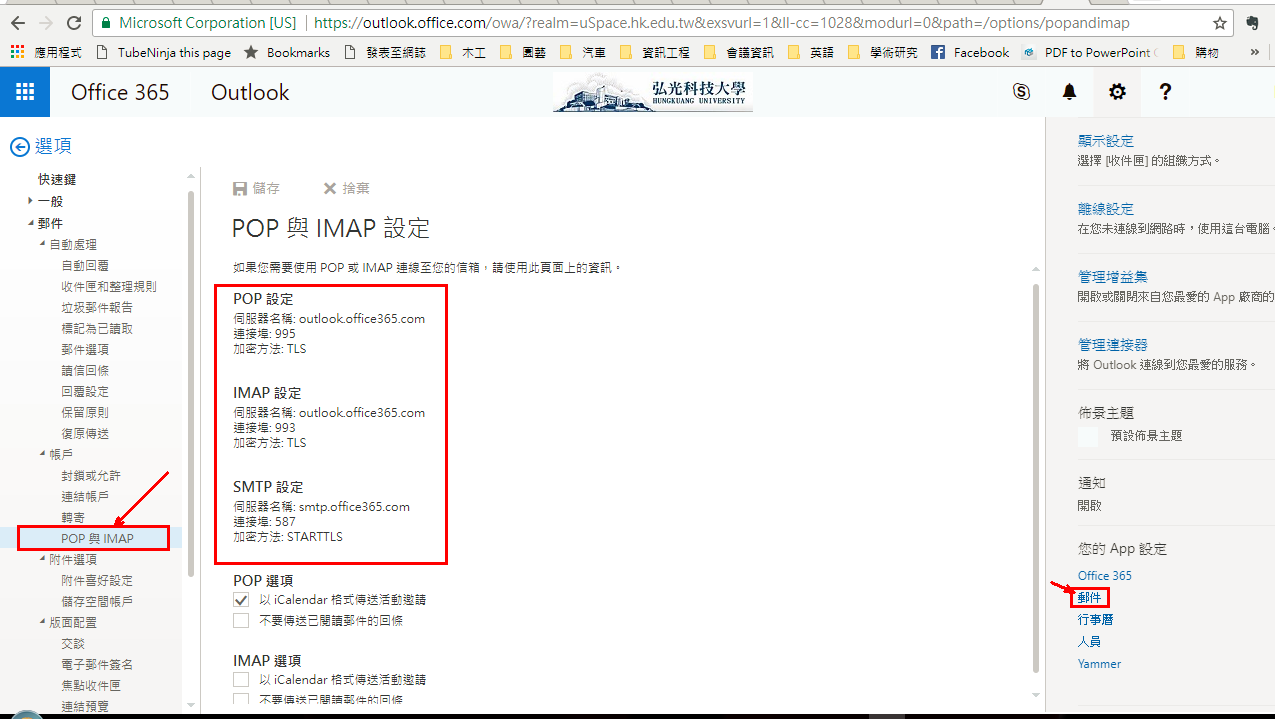
Task: Click the Evernote extension icon
Action: (1254, 22)
